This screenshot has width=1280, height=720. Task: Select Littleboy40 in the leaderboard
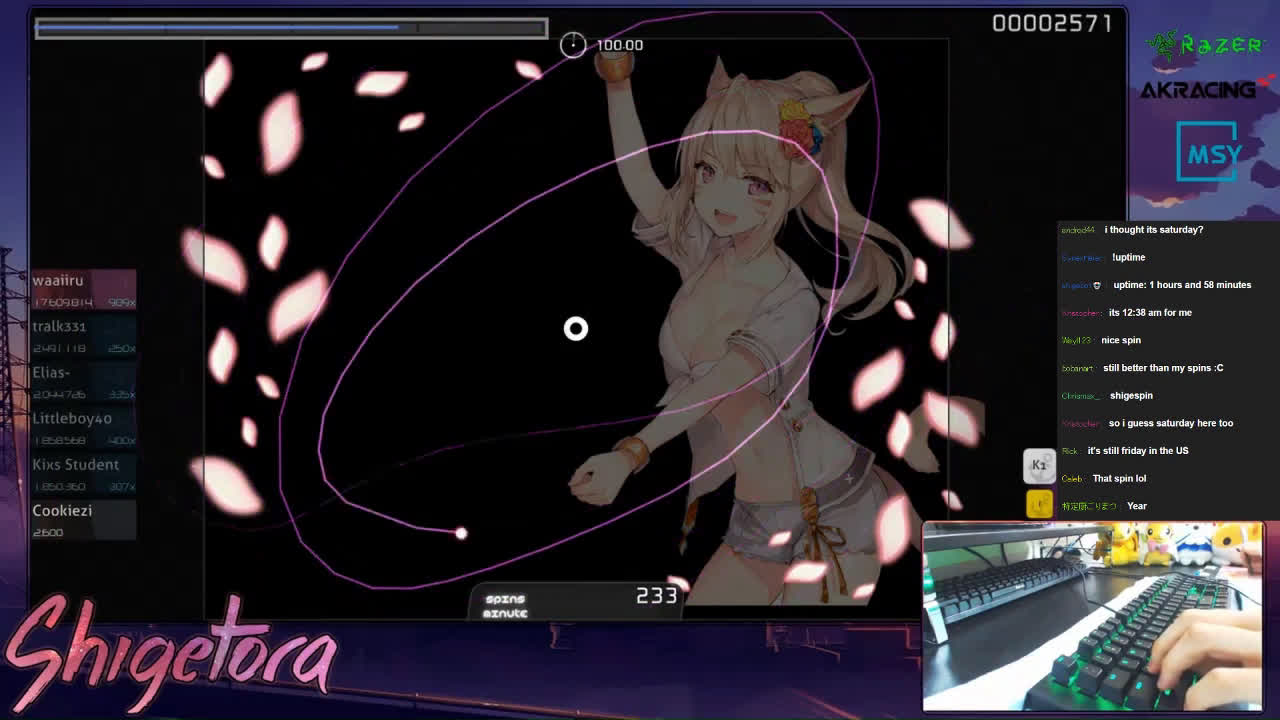[84, 428]
